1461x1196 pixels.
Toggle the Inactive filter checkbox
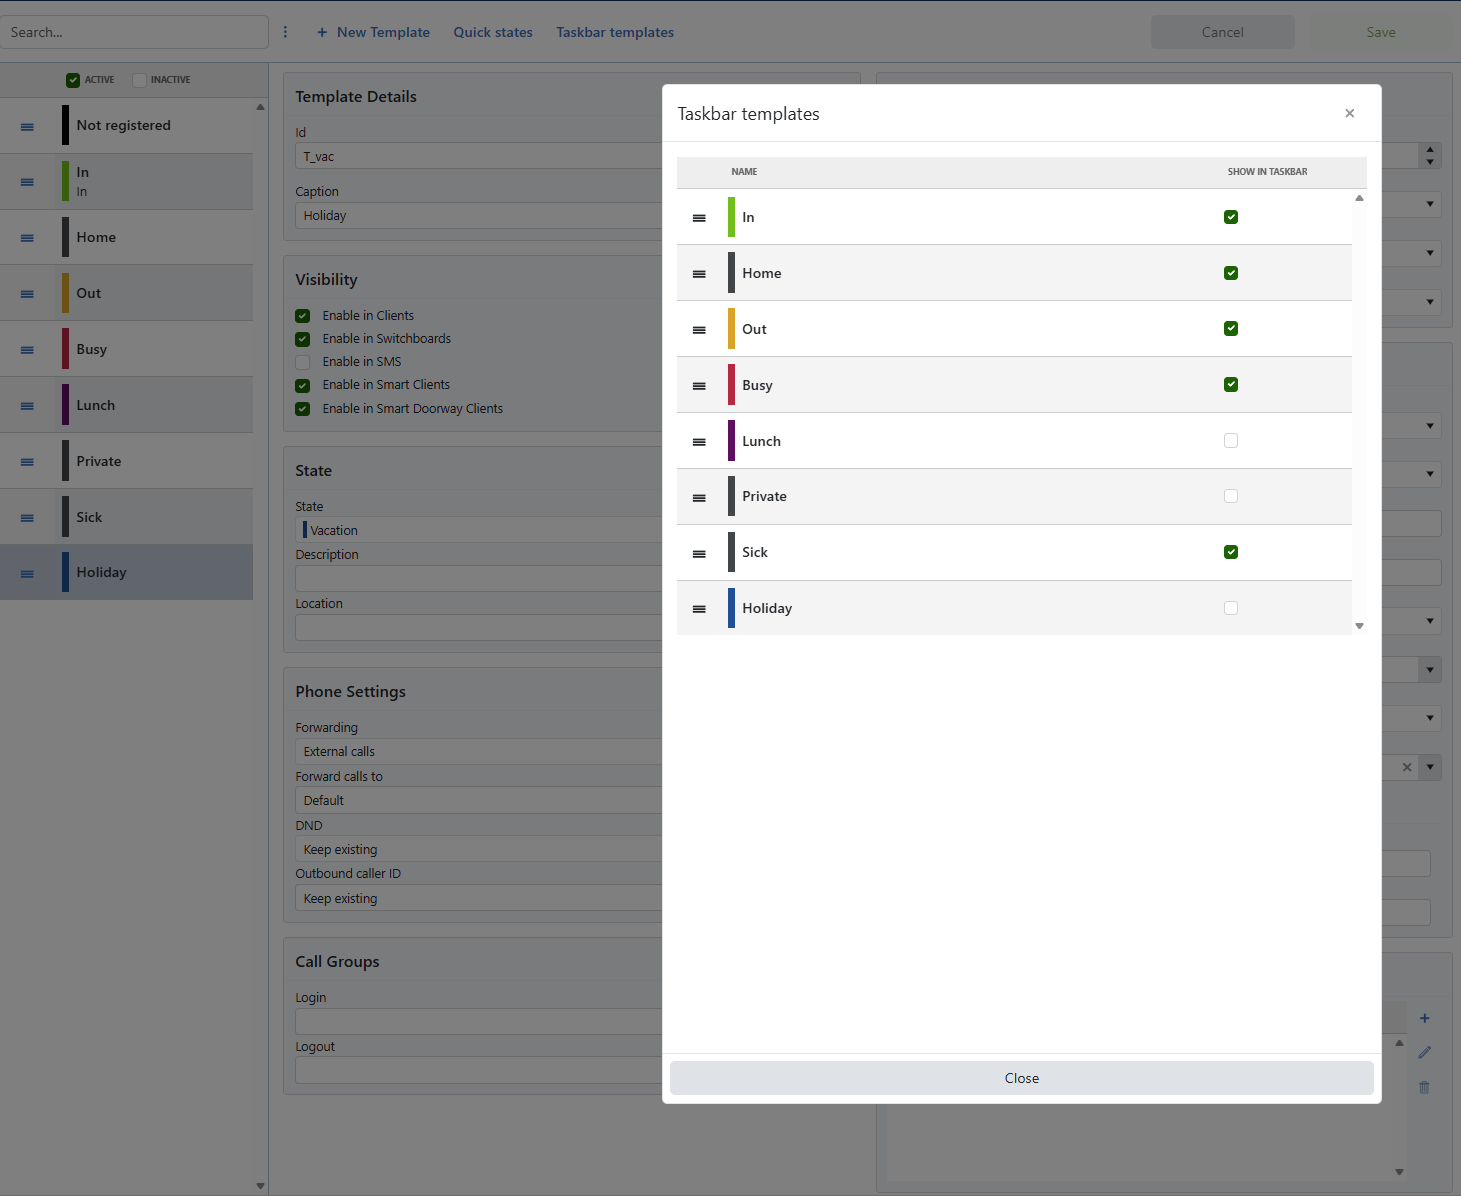[139, 80]
